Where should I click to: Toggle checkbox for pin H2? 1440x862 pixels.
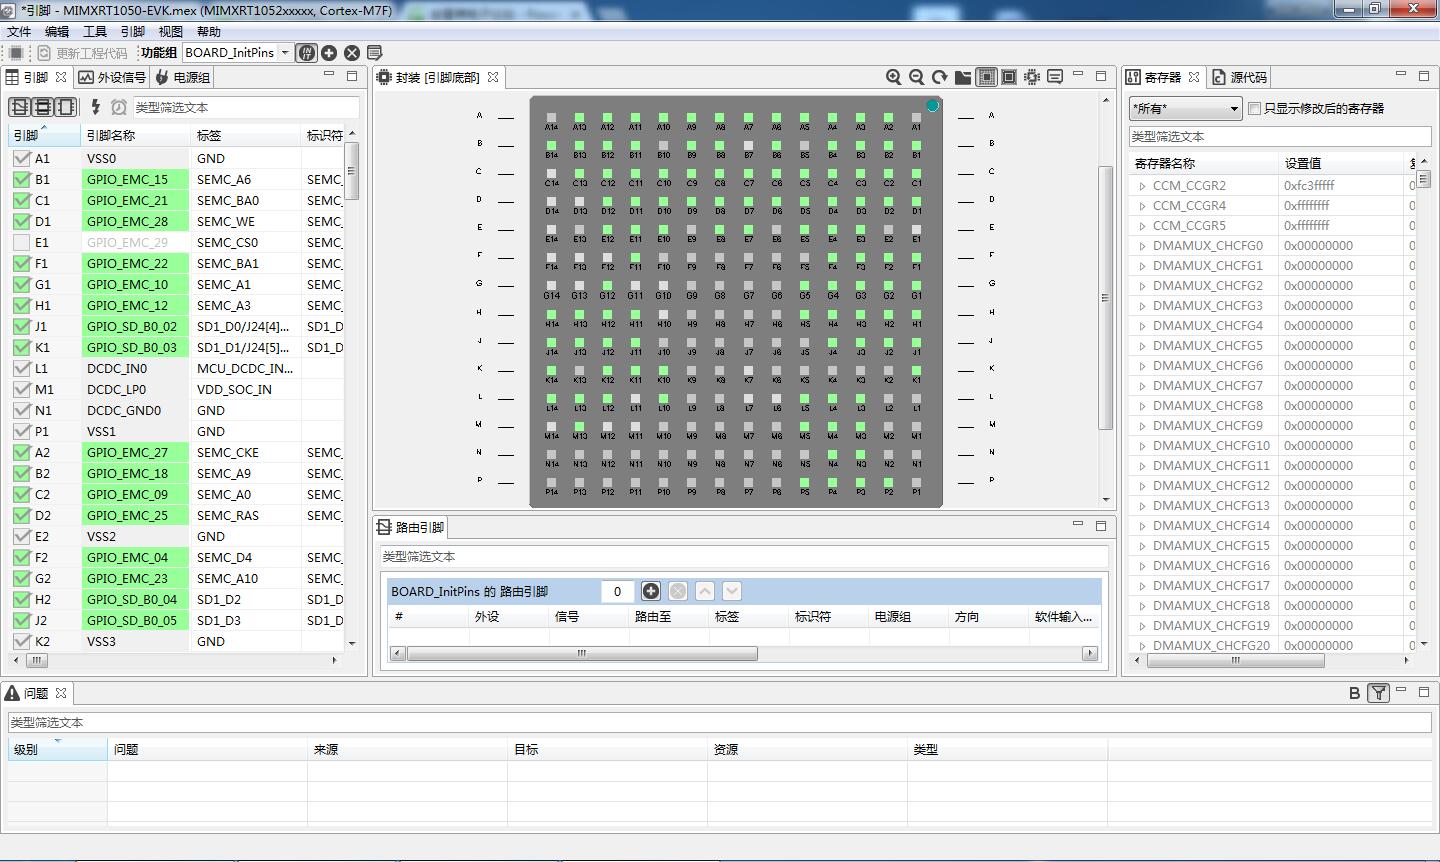click(x=21, y=599)
